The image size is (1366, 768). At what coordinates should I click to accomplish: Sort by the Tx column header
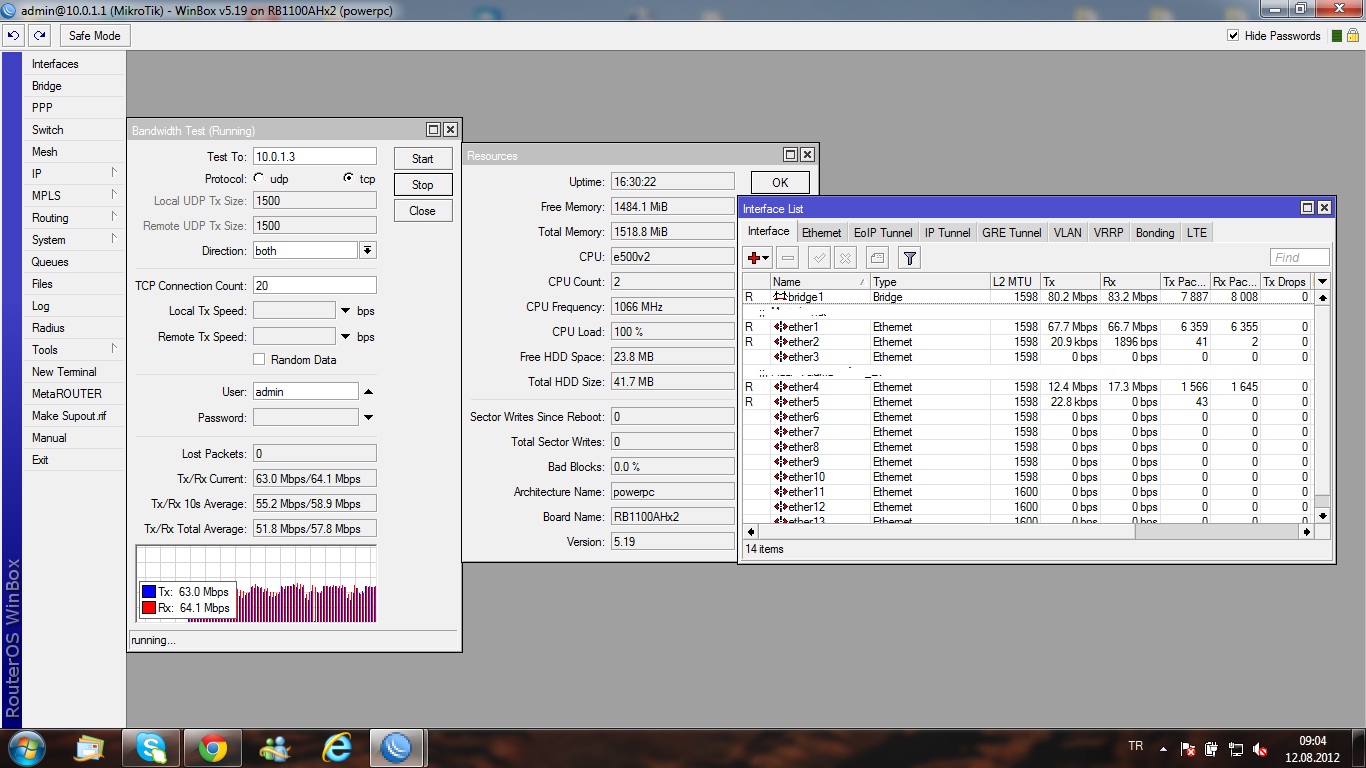point(1069,282)
